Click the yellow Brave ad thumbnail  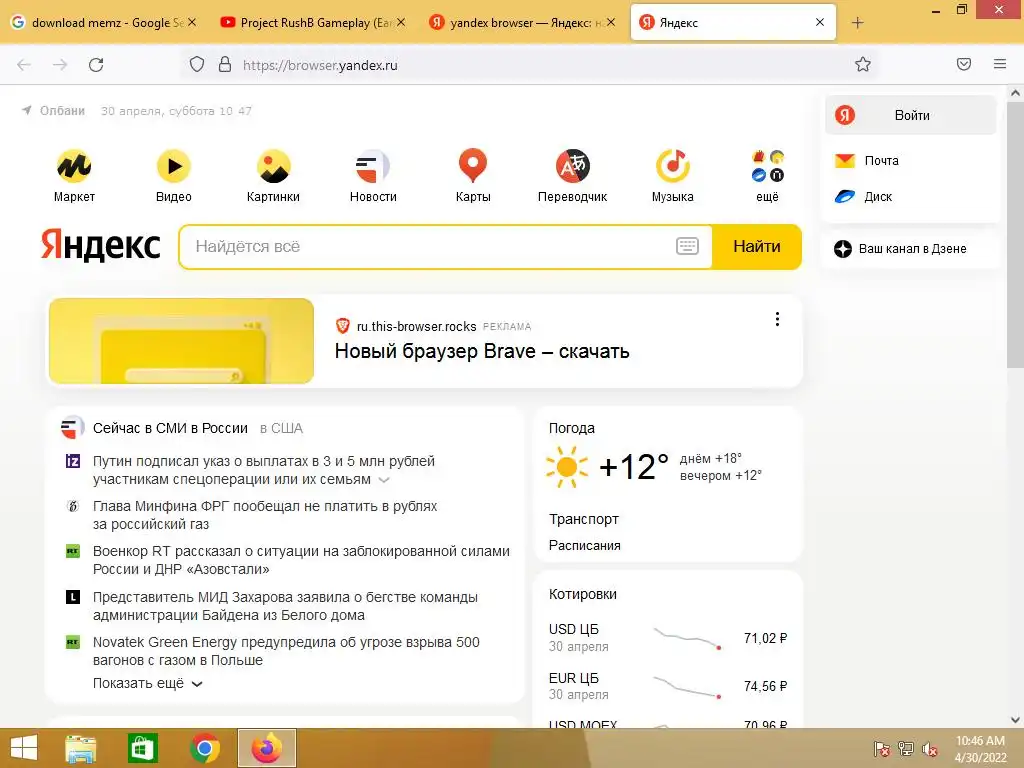pos(181,341)
